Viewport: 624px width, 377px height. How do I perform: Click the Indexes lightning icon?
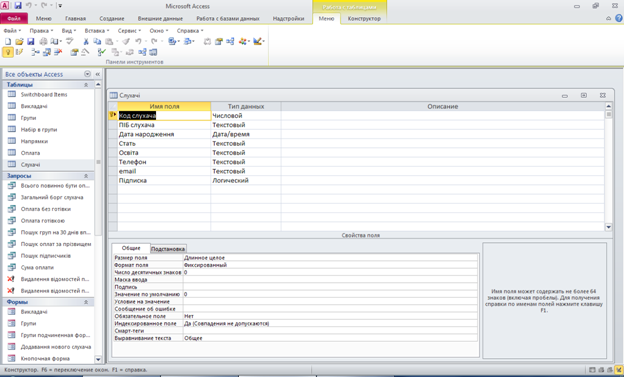coord(19,52)
